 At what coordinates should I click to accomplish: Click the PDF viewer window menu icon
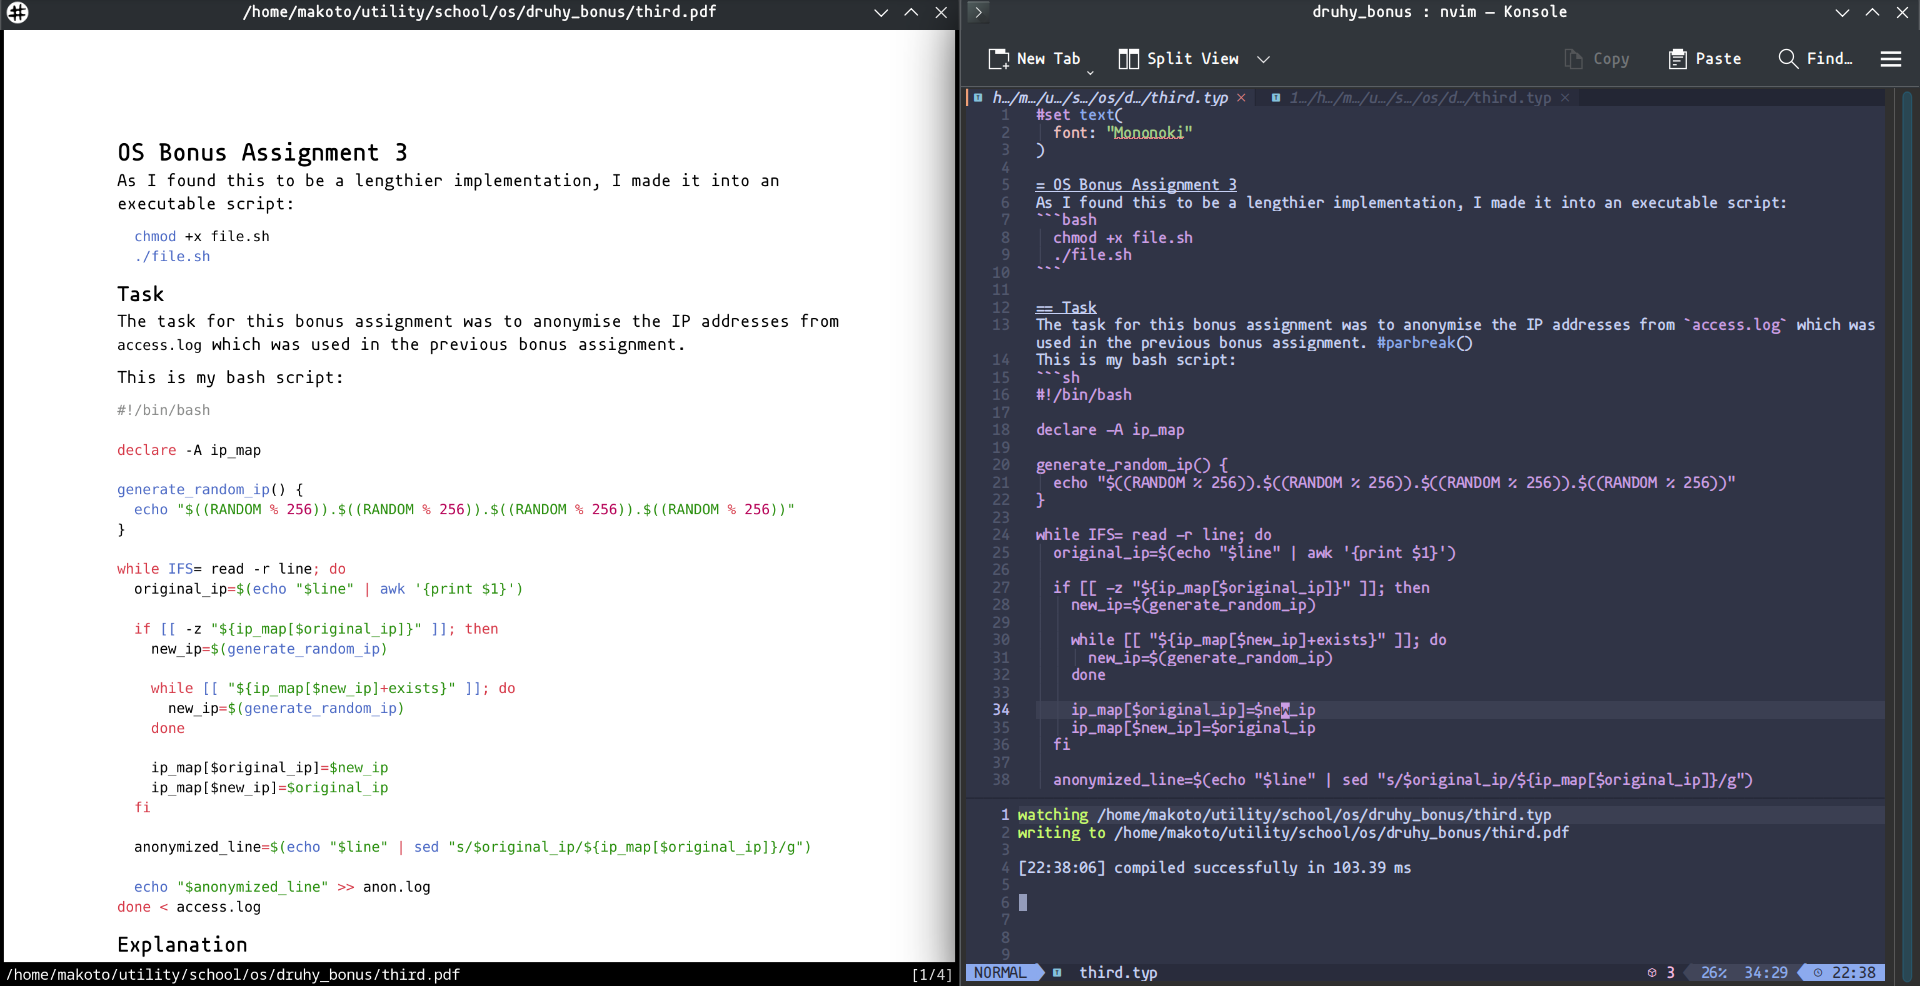[18, 12]
